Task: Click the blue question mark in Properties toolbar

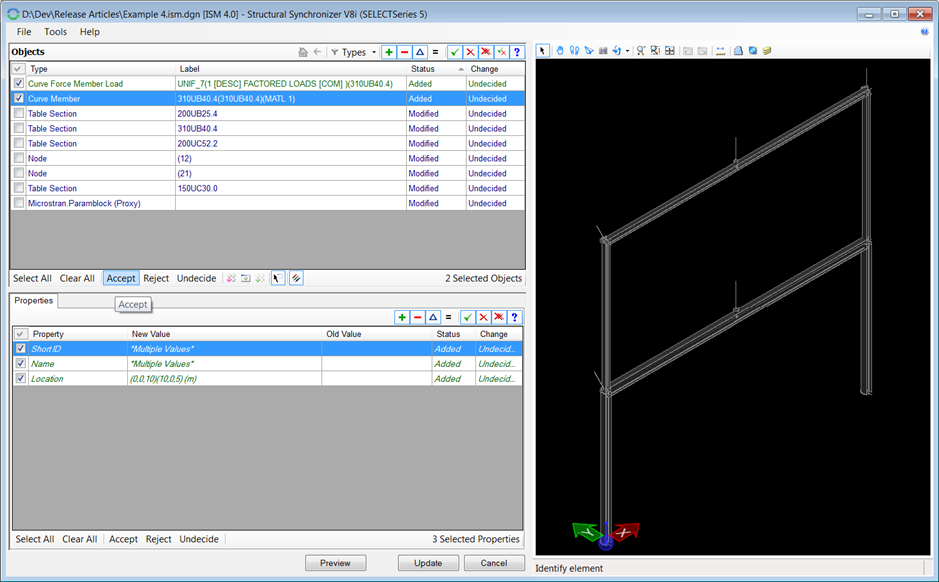Action: pos(516,317)
